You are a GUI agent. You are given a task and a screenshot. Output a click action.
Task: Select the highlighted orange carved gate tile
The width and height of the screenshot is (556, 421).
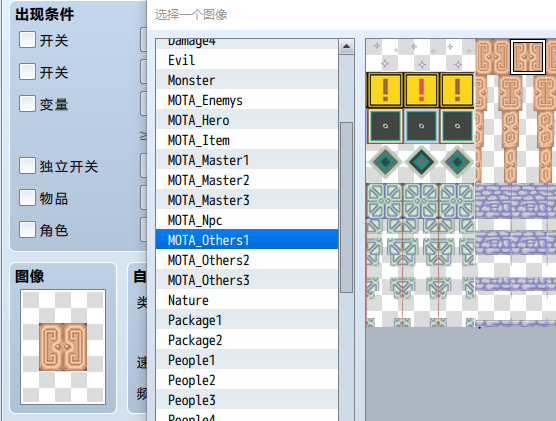(x=528, y=57)
